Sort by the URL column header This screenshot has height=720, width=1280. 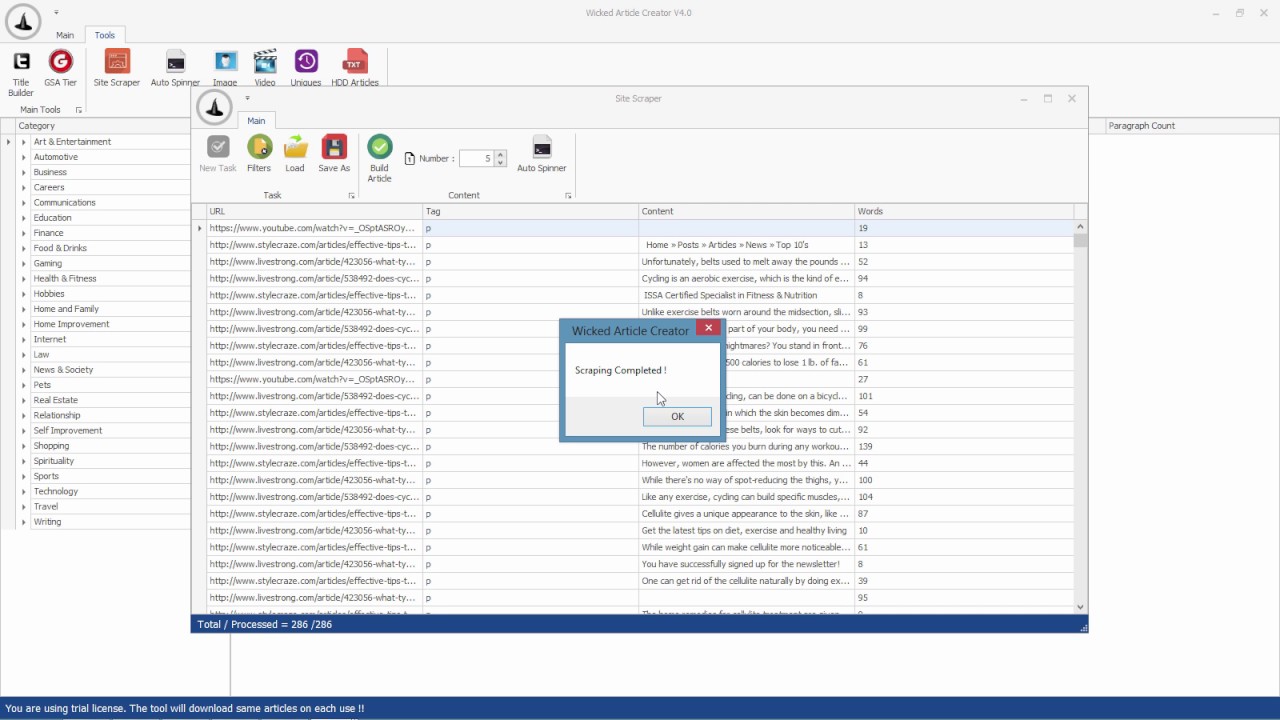coord(314,211)
